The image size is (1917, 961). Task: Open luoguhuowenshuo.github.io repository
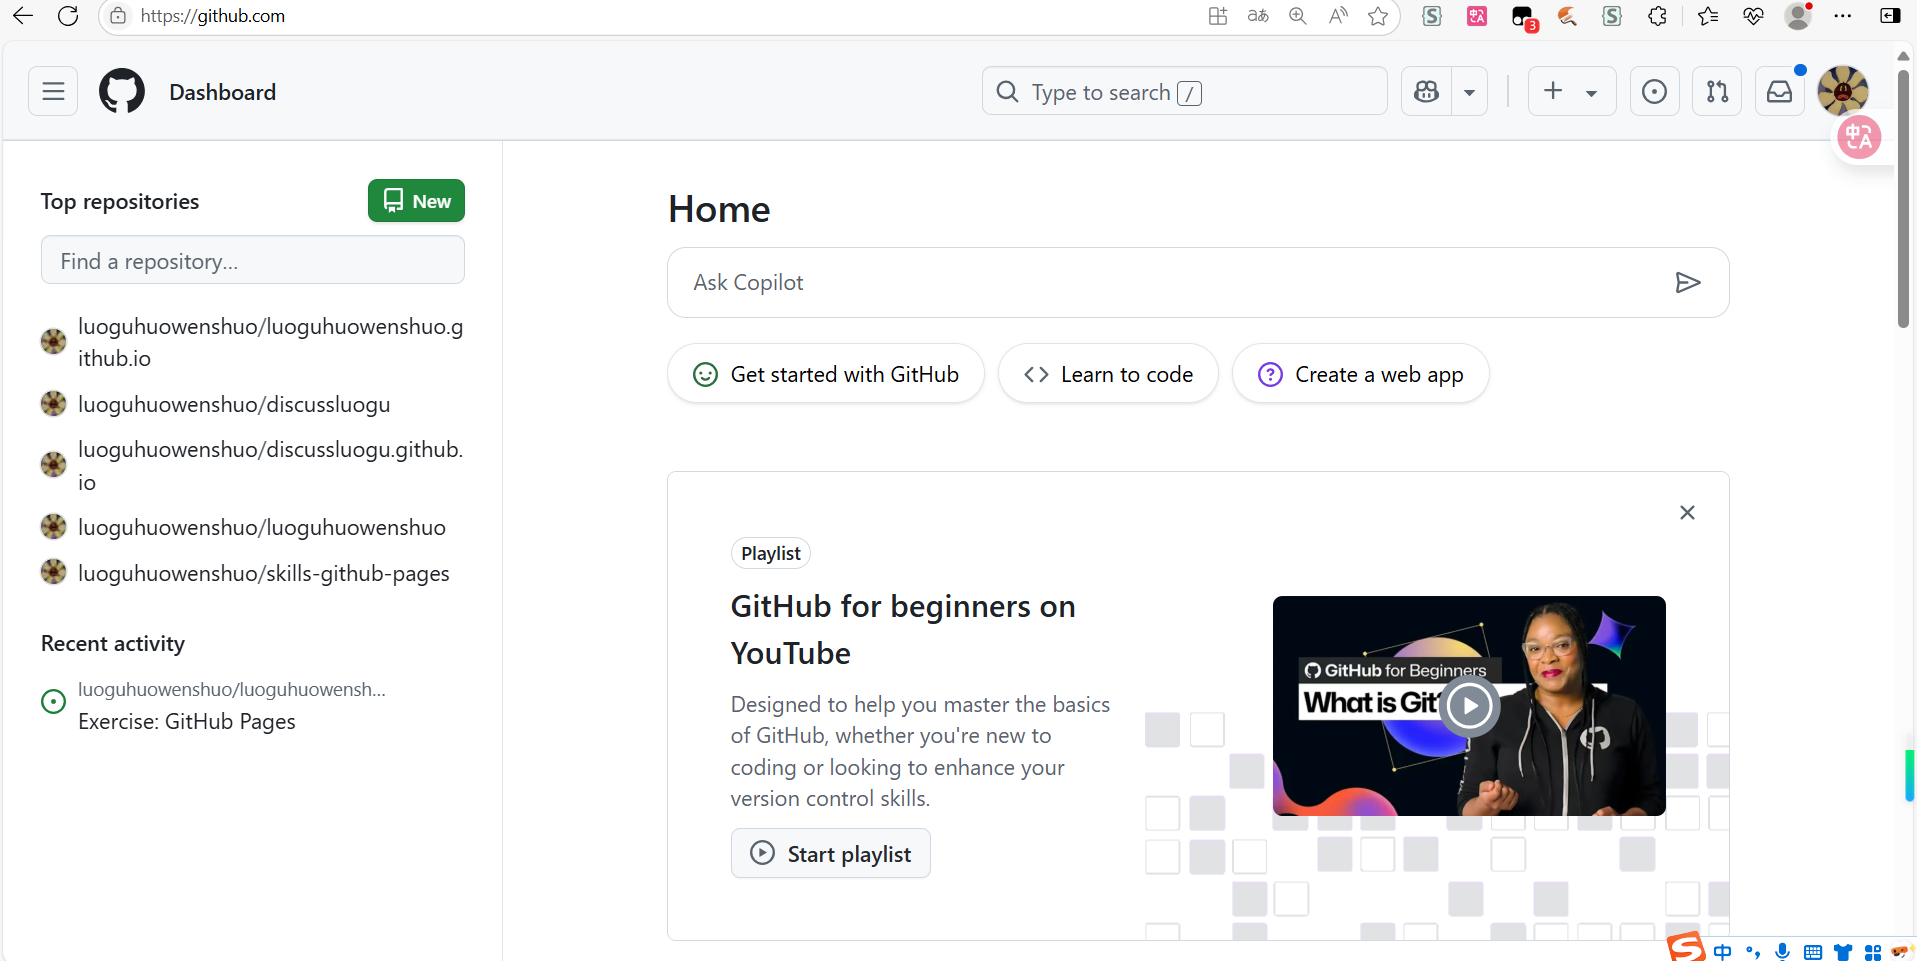pyautogui.click(x=271, y=342)
